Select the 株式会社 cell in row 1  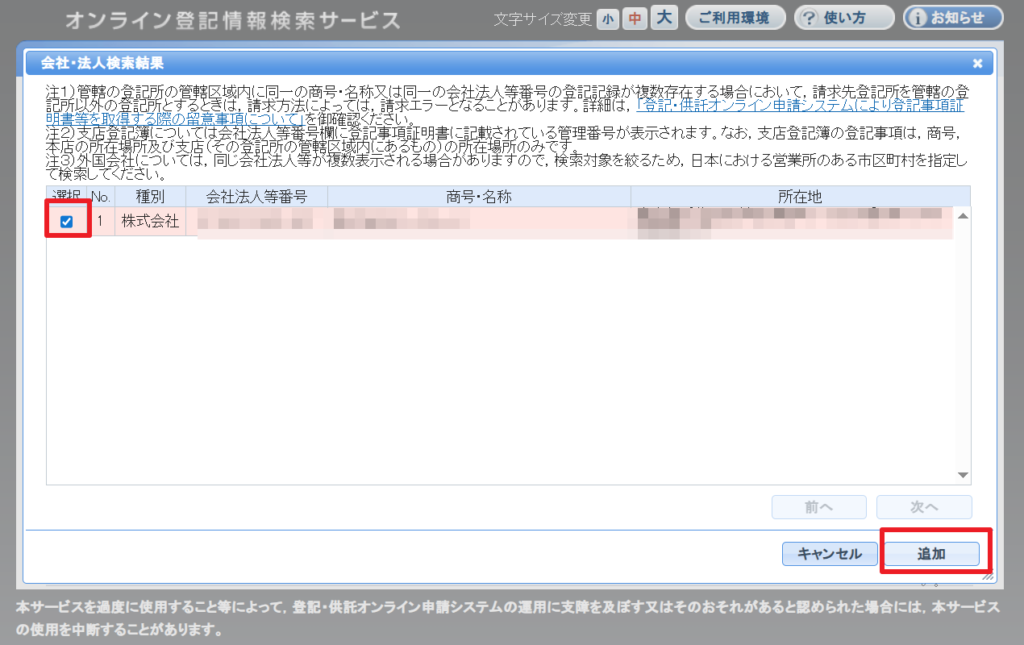coord(150,221)
